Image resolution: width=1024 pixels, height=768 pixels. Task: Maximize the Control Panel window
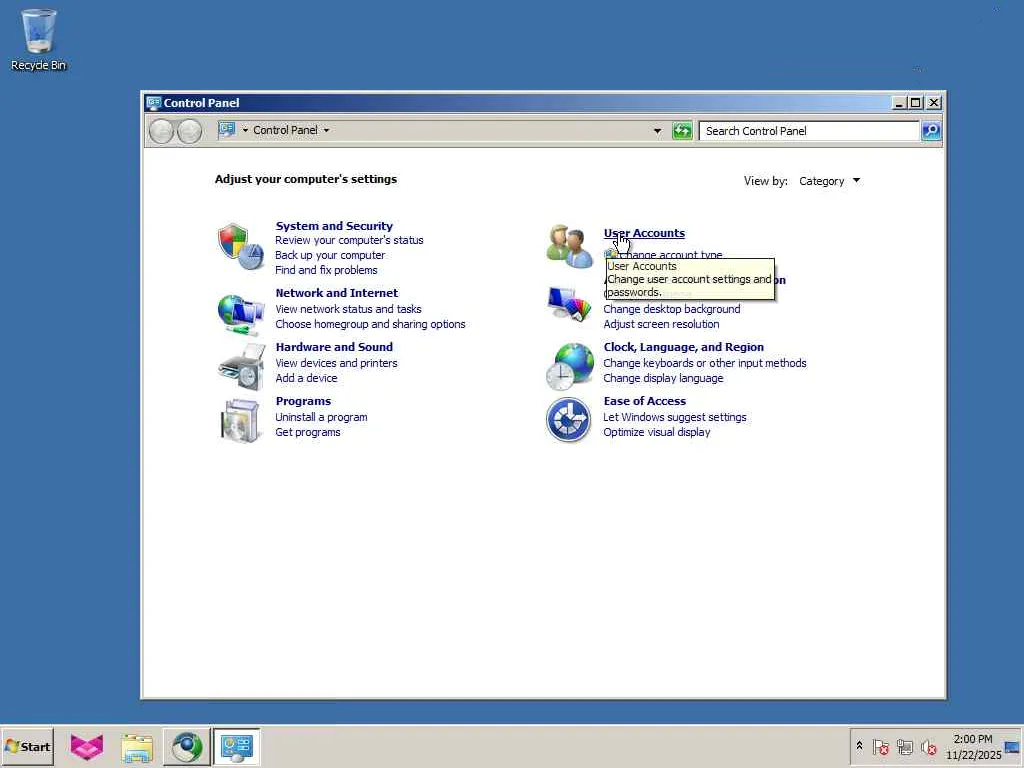point(916,103)
